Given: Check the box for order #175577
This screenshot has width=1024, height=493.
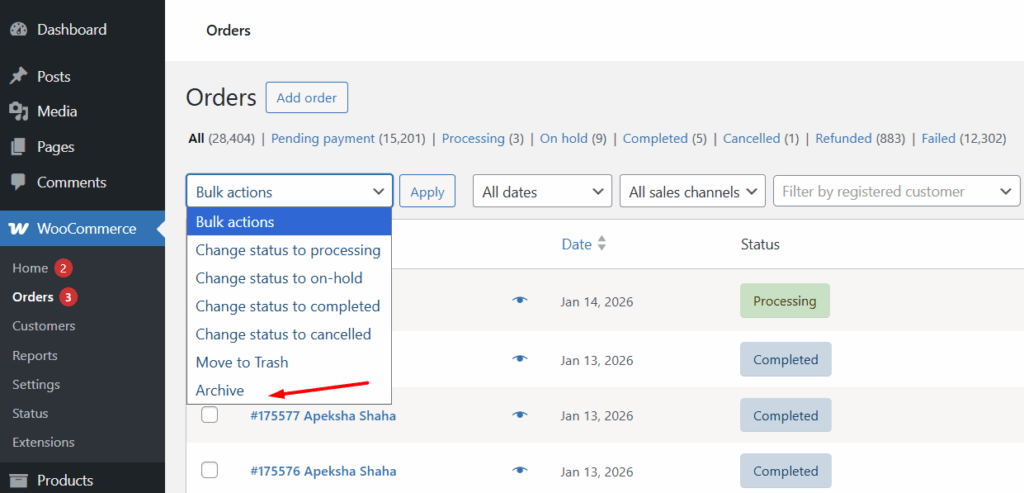Looking at the screenshot, I should point(210,415).
